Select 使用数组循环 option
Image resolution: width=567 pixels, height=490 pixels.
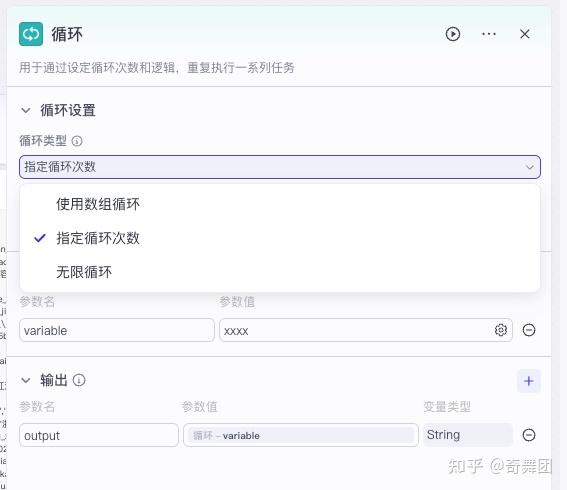coord(280,204)
